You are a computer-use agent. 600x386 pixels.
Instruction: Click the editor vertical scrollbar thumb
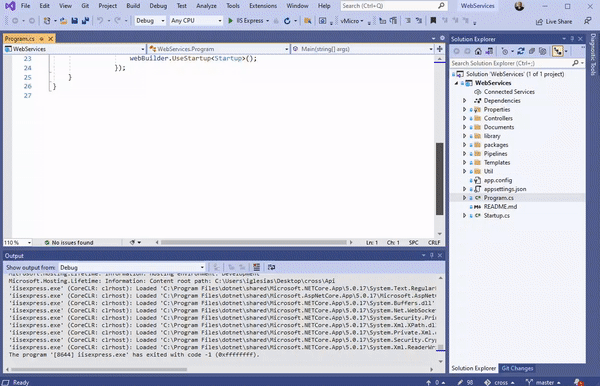pyautogui.click(x=440, y=179)
